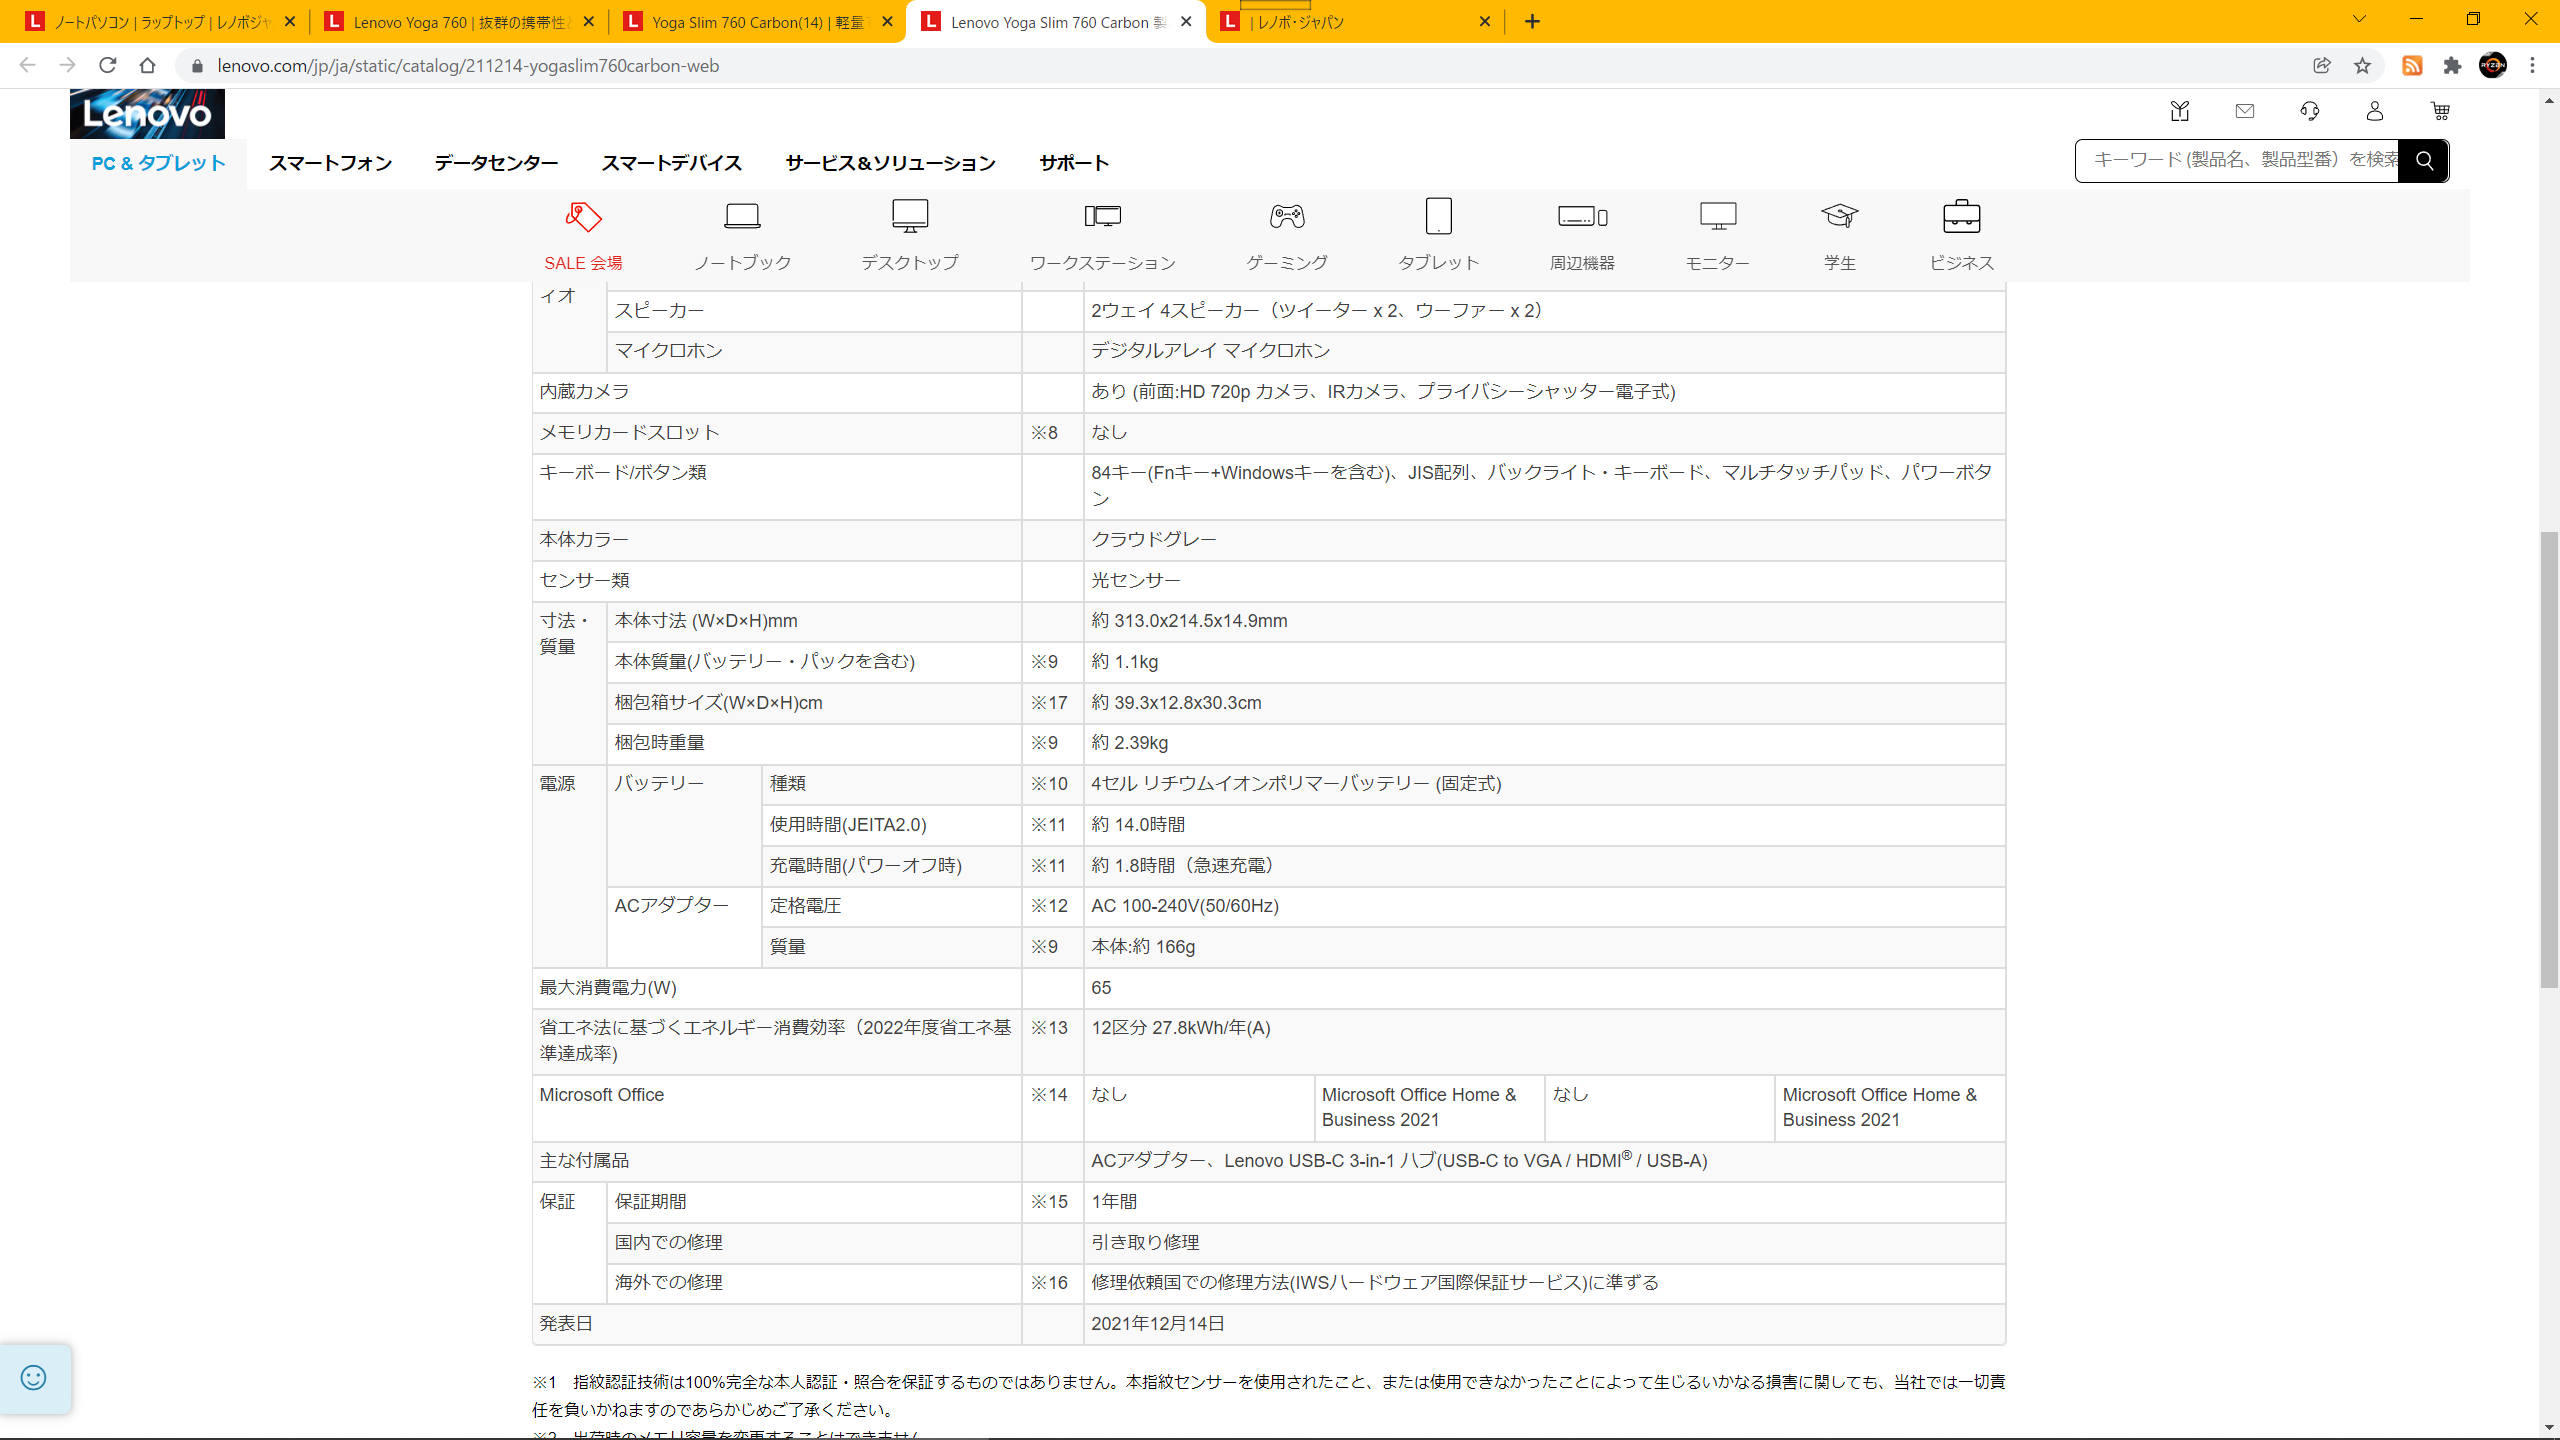Click the 12区分 27.8kWh/年(A) value
The height and width of the screenshot is (1440, 2560).
point(1181,1028)
